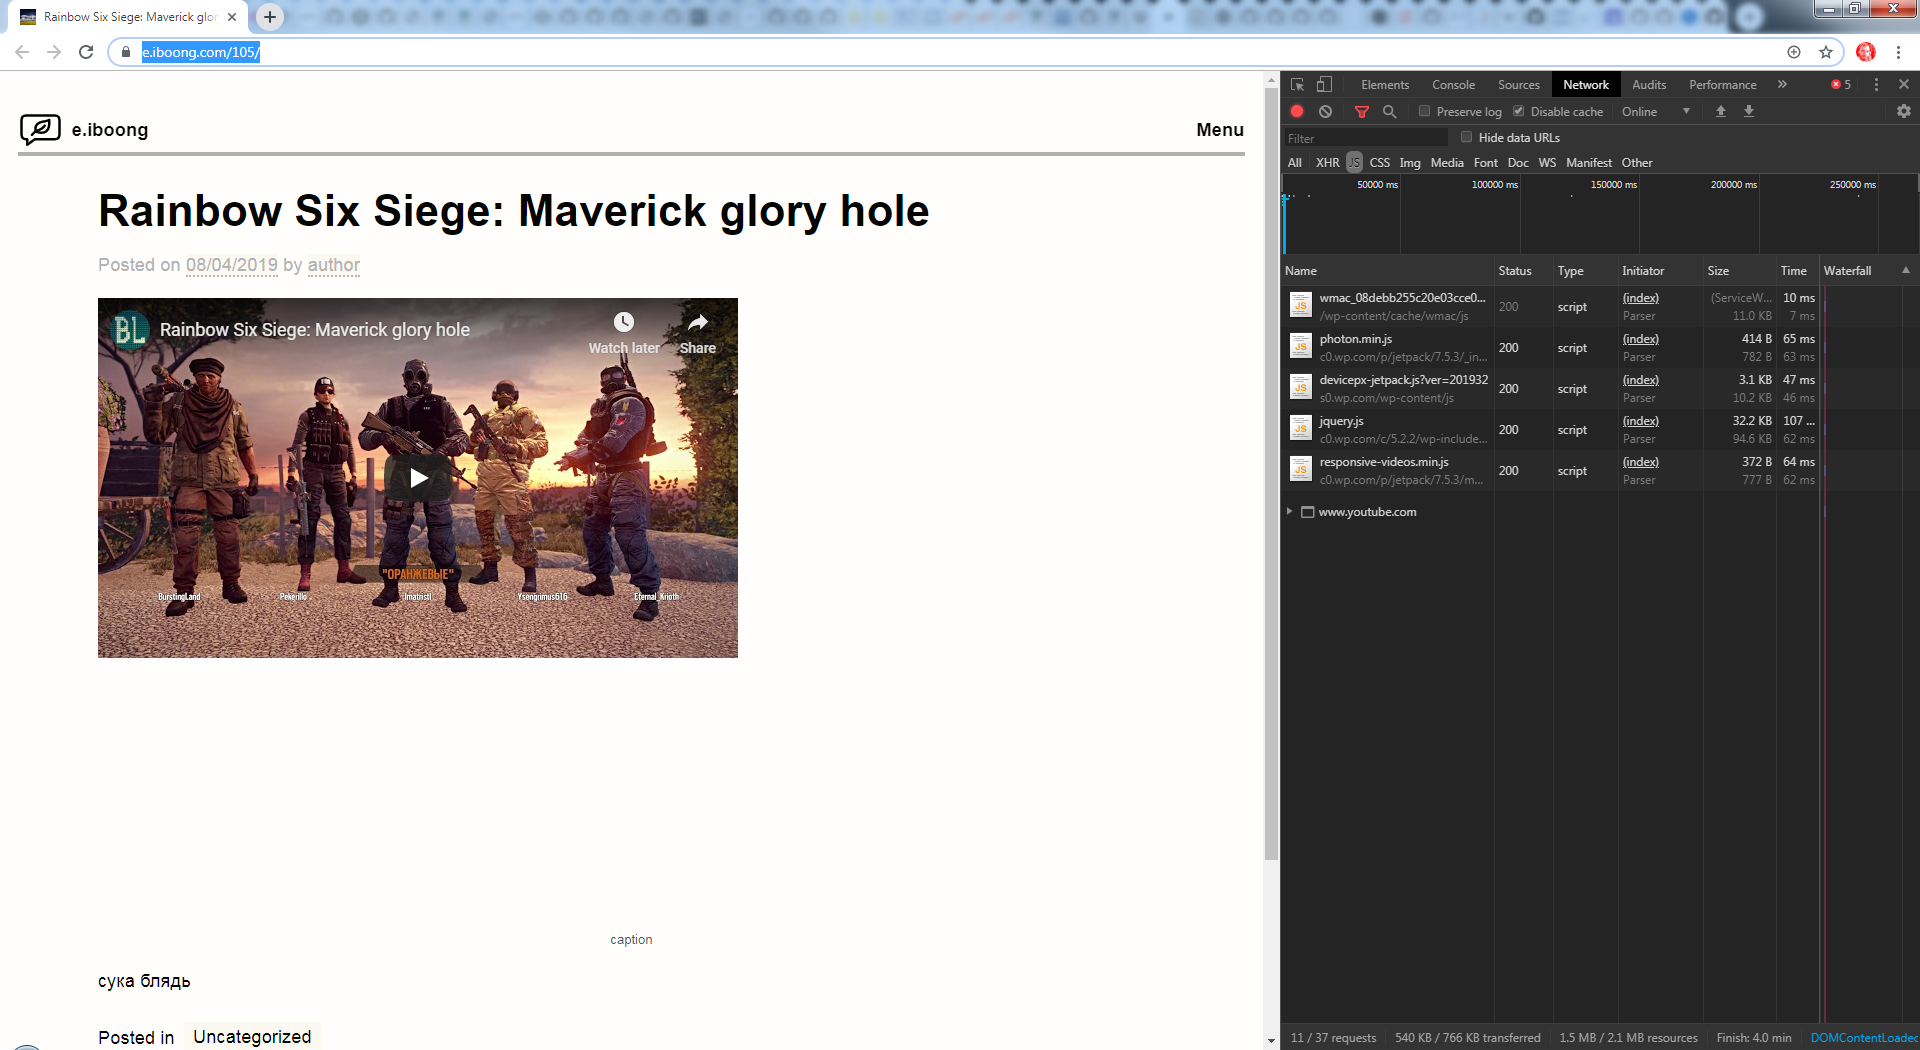The width and height of the screenshot is (1920, 1050).
Task: Filter requests by XHR
Action: click(x=1327, y=162)
